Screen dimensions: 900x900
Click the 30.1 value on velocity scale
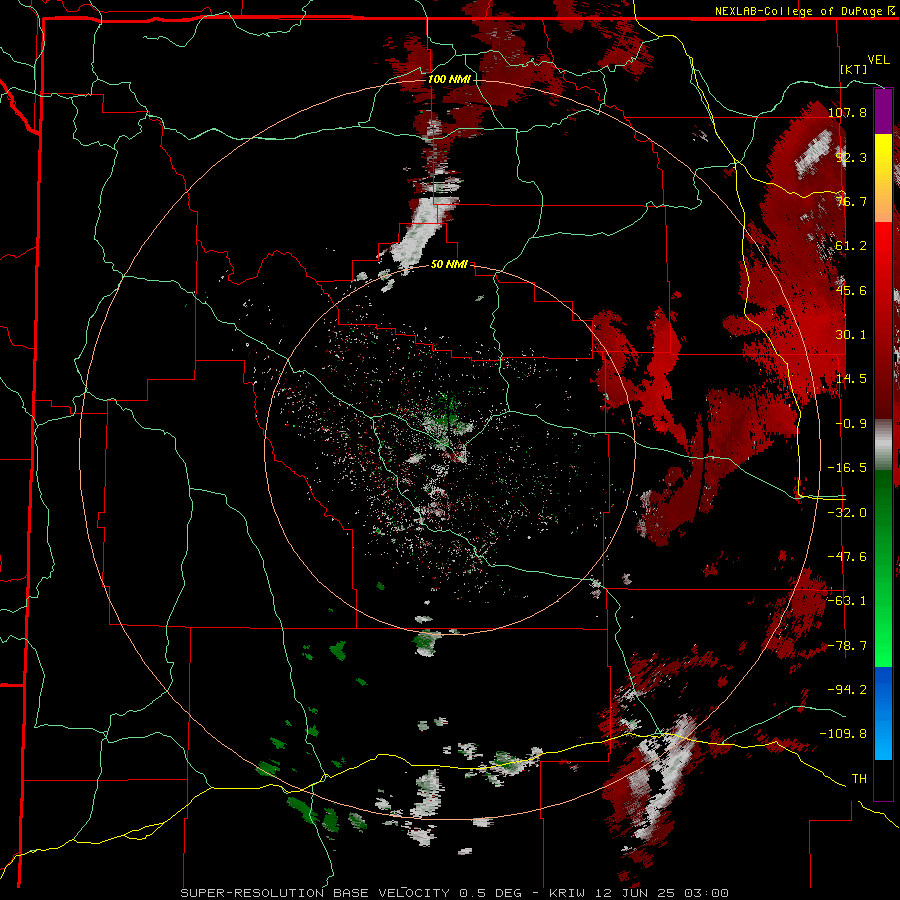pyautogui.click(x=851, y=335)
